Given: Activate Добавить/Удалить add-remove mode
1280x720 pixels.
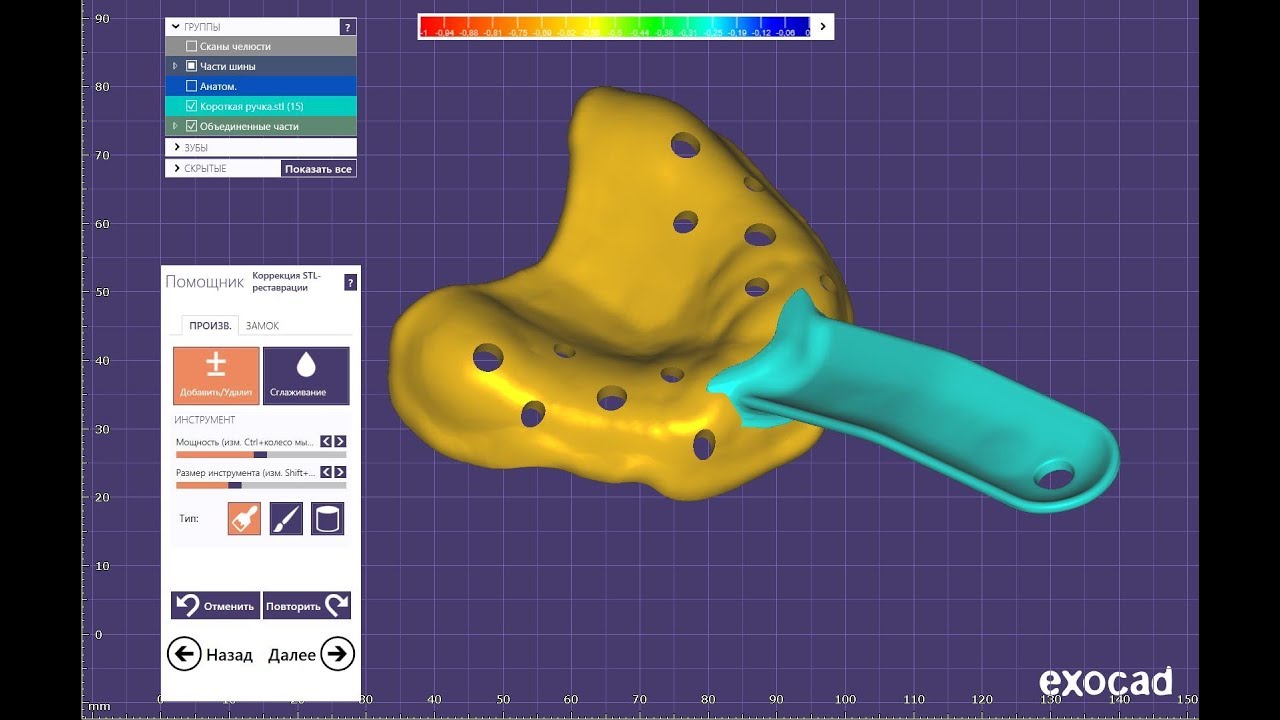Looking at the screenshot, I should click(x=216, y=376).
